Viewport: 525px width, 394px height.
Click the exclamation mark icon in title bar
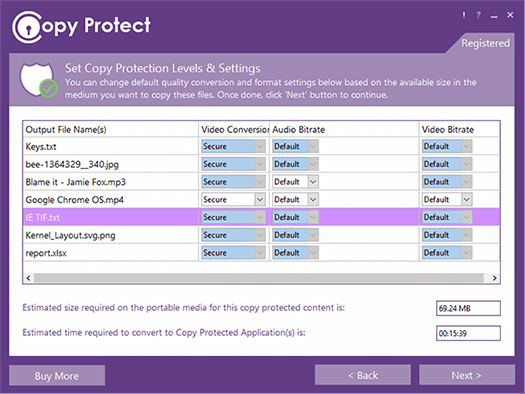click(464, 15)
